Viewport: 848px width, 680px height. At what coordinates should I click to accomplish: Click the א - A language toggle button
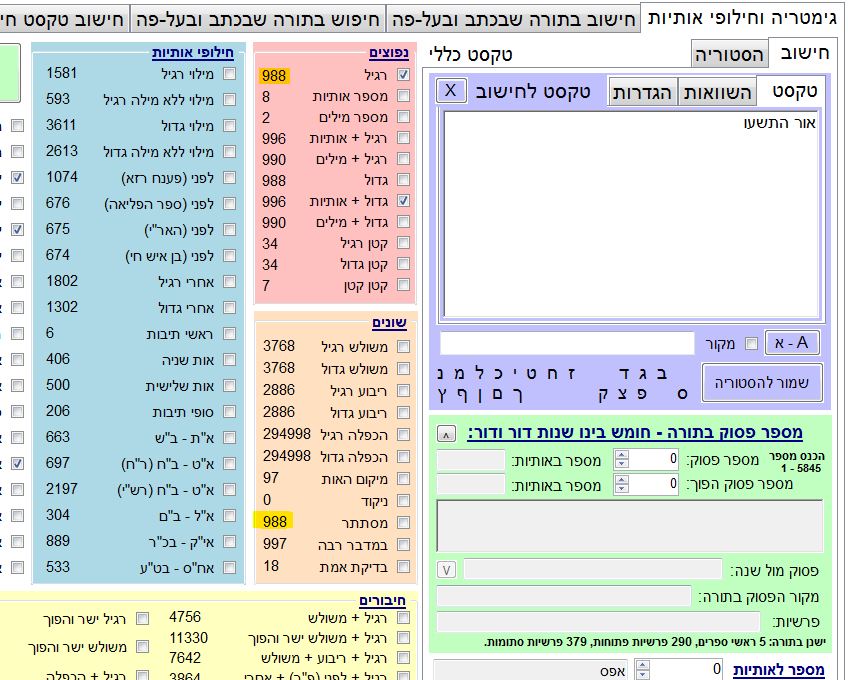pos(791,343)
